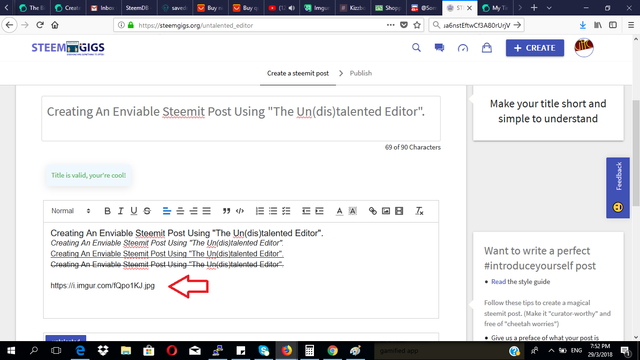640x360 pixels.
Task: Create a checklist
Action: (x=286, y=211)
